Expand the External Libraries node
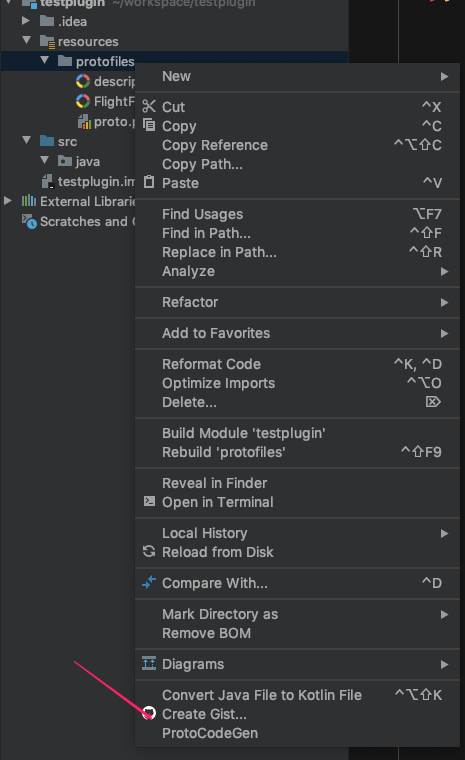The width and height of the screenshot is (465, 760). (x=8, y=200)
